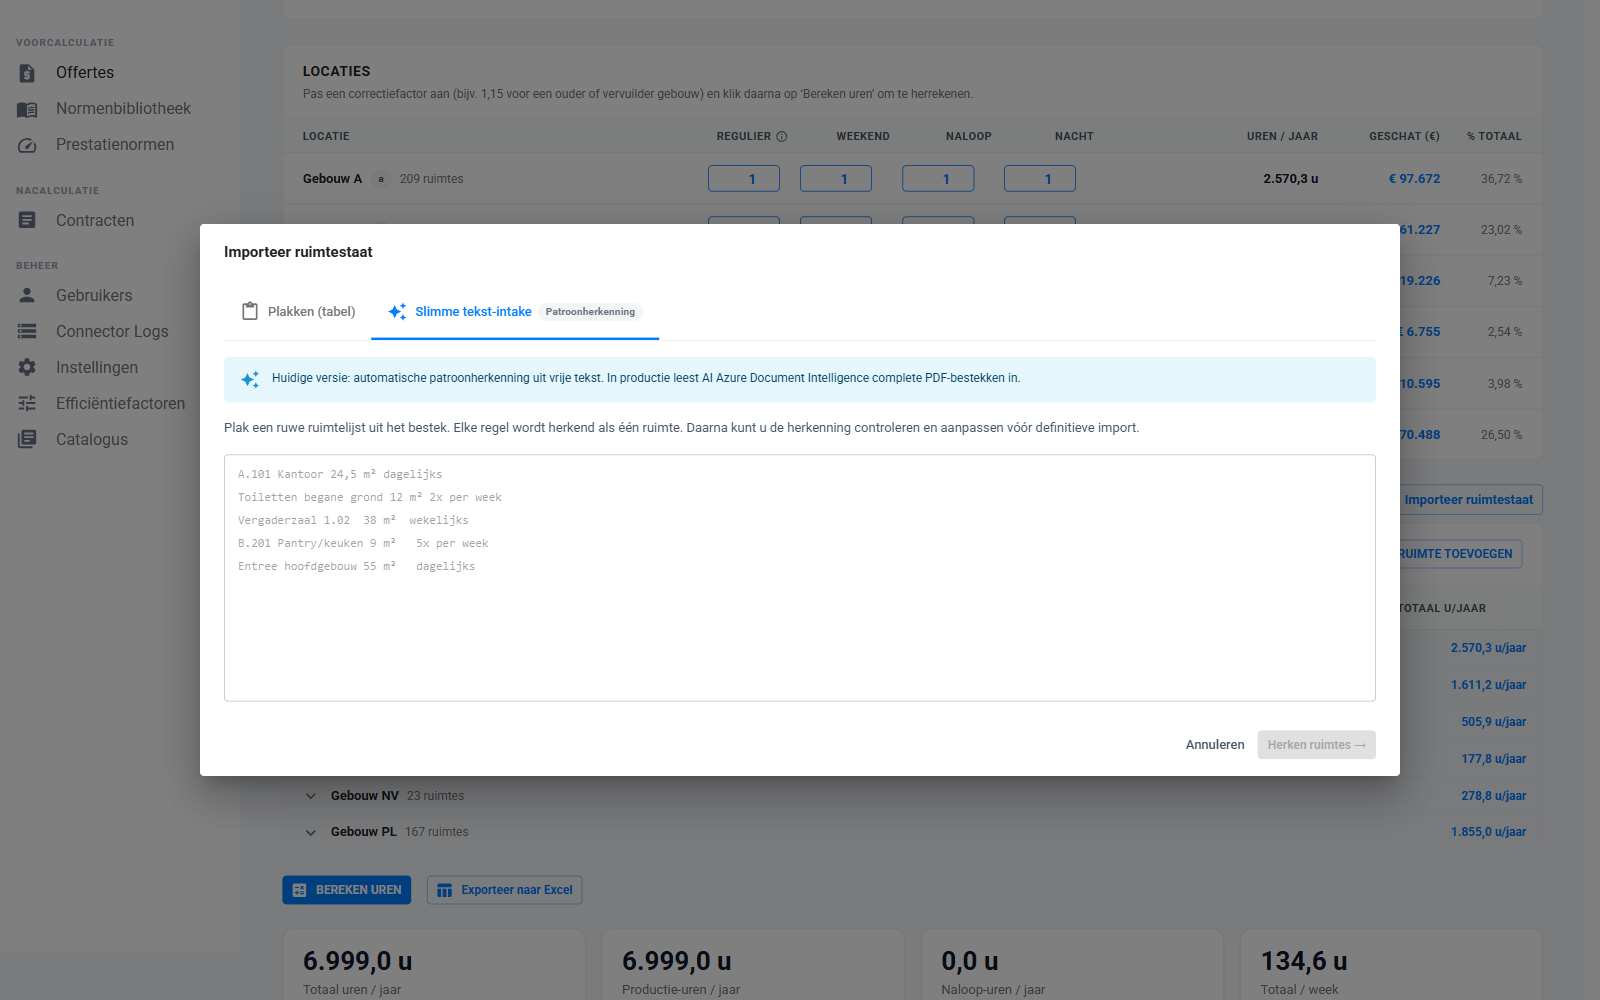Open Efficiëntiefactoren page
This screenshot has height=1000, width=1600.
click(120, 404)
